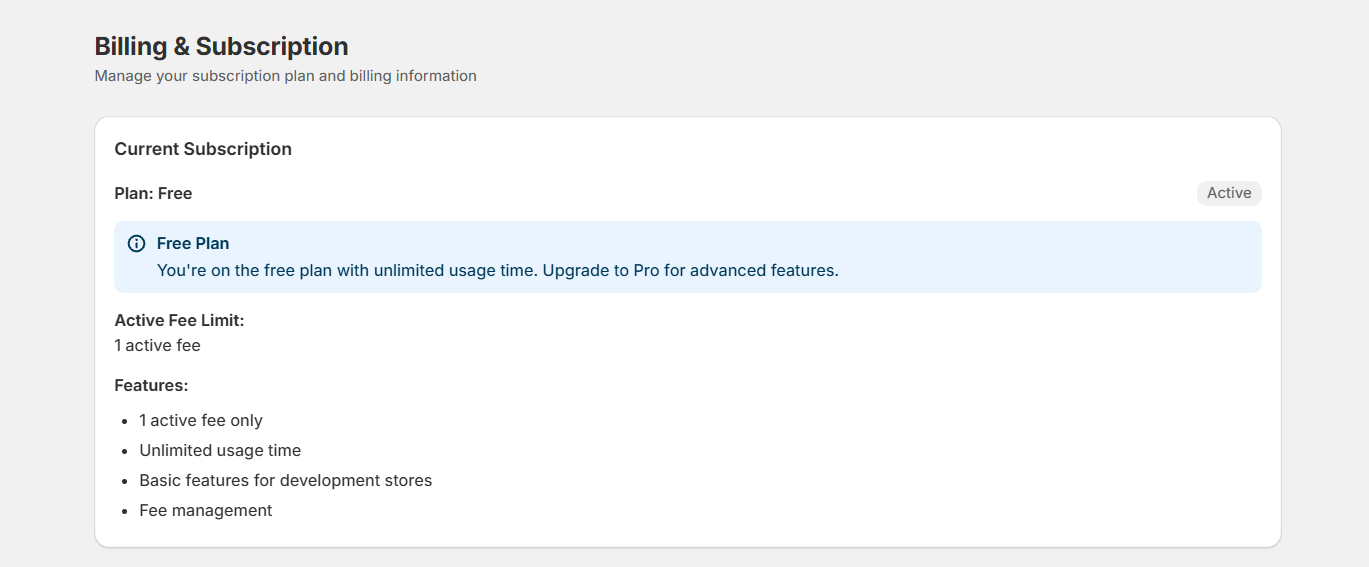
Task: Click the bullet beside '1 active fee only'
Action: [x=124, y=421]
